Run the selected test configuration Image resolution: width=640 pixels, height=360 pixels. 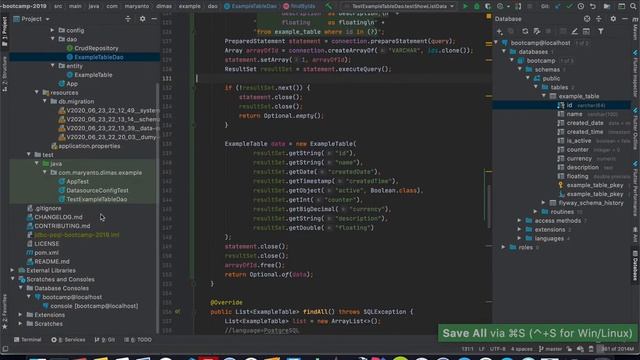tap(465, 6)
